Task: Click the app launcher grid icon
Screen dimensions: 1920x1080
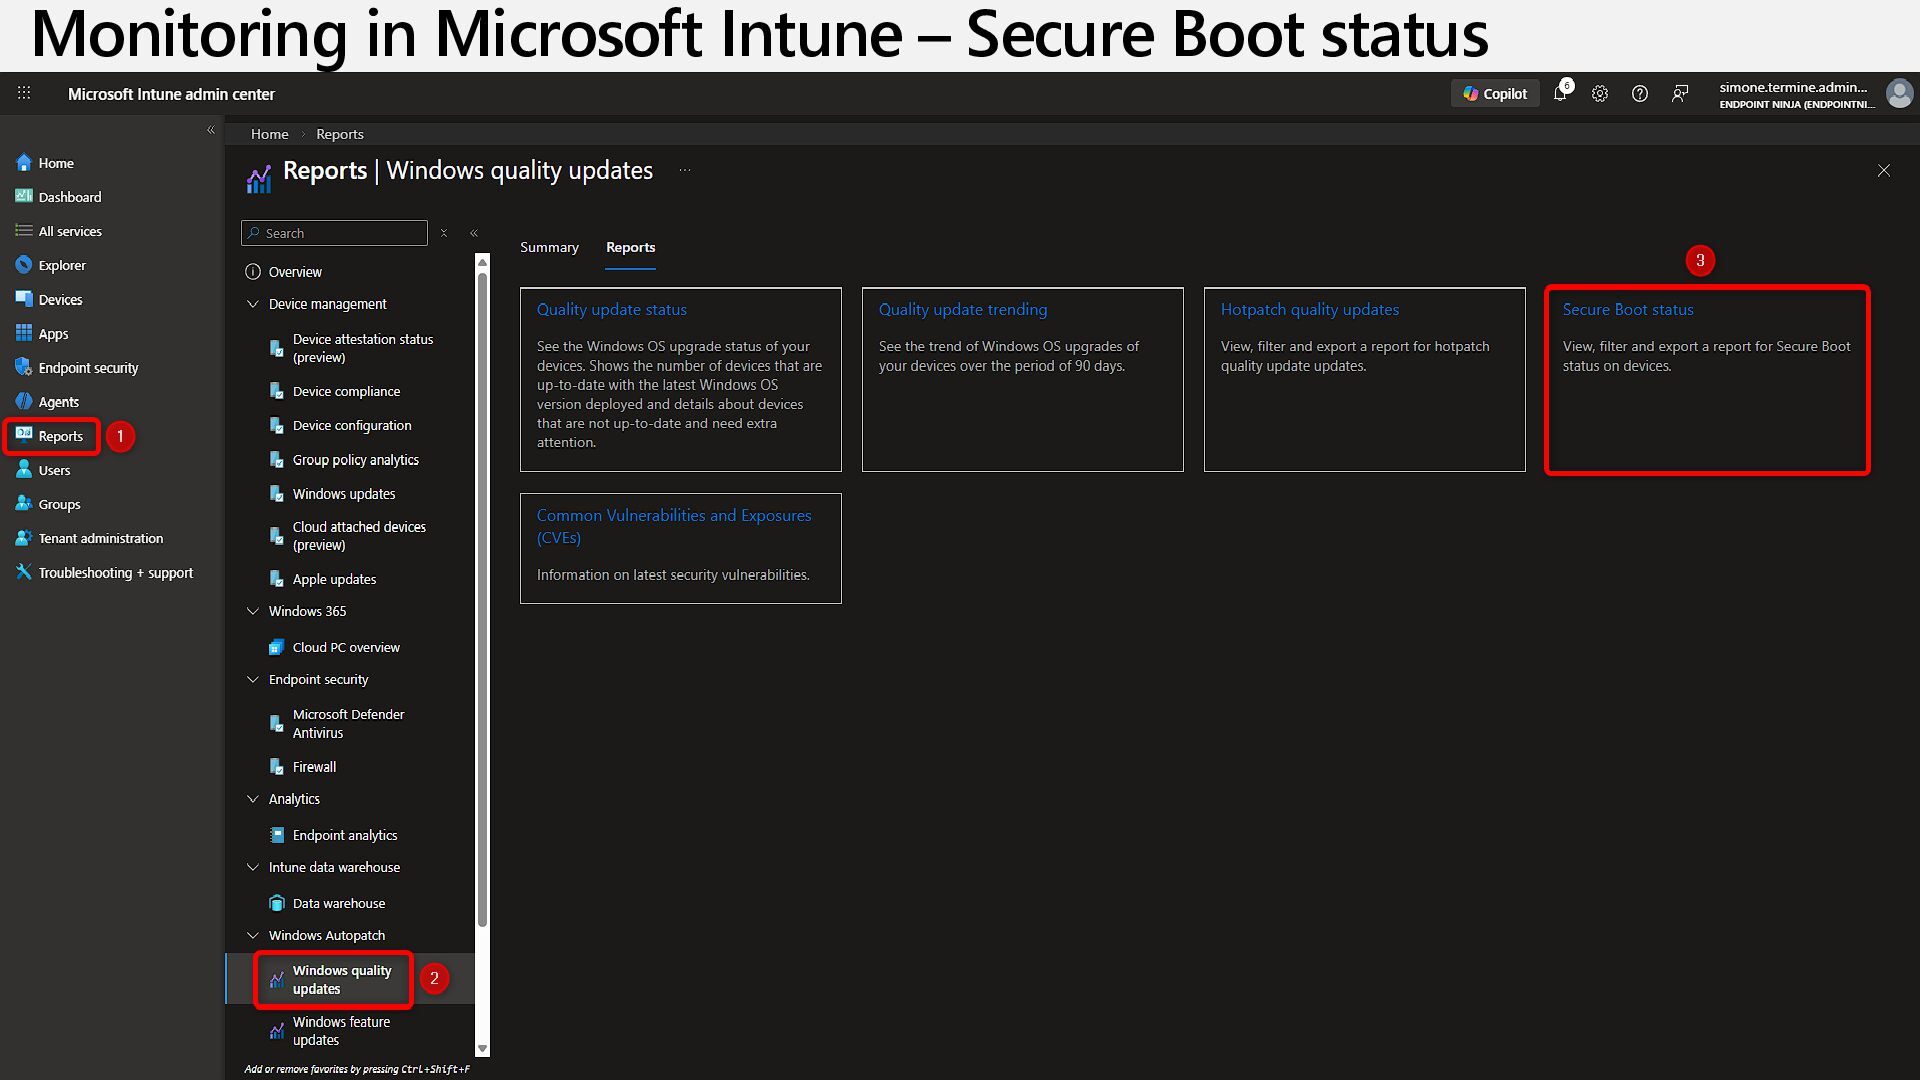Action: pyautogui.click(x=24, y=93)
